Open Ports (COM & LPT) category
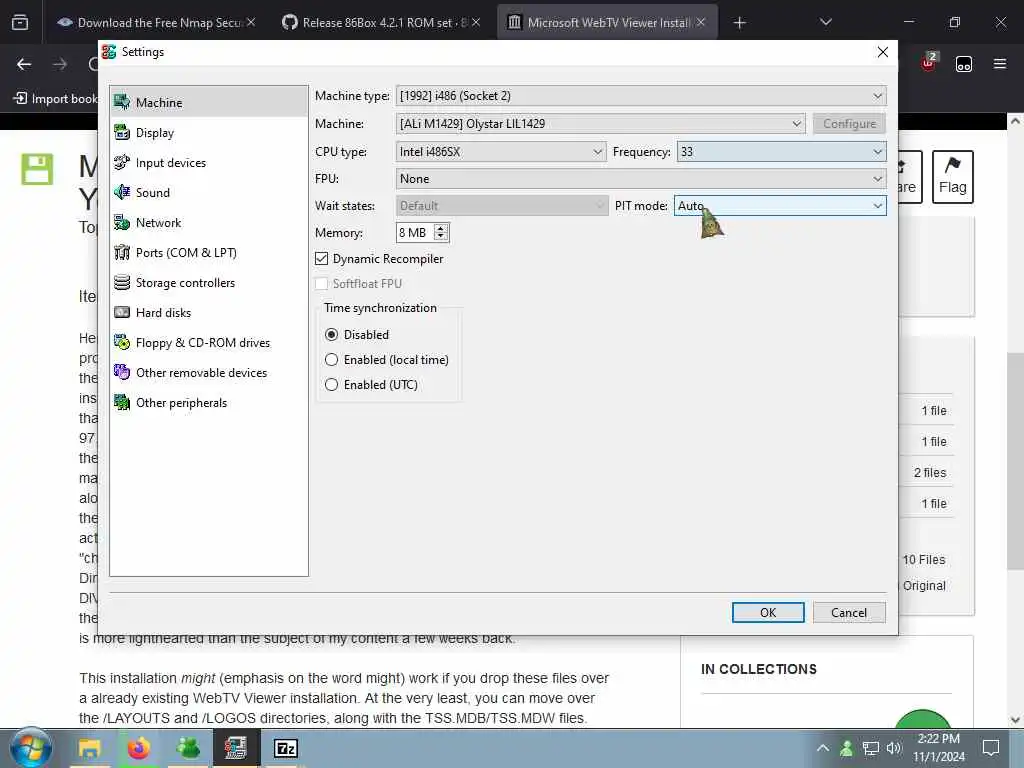 [208, 253]
